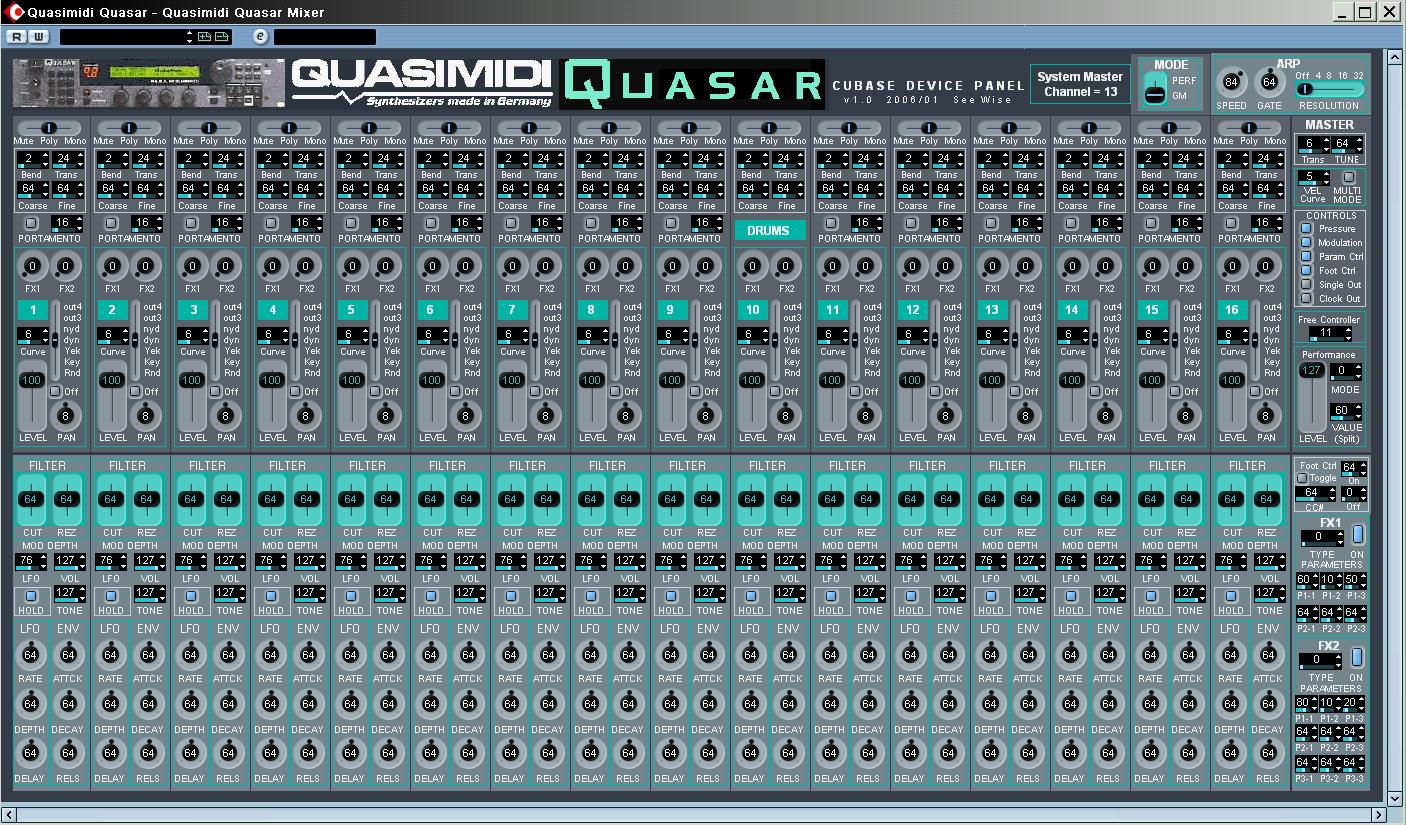This screenshot has width=1406, height=825.
Task: Click the remove preset minus icon
Action: pyautogui.click(x=222, y=37)
